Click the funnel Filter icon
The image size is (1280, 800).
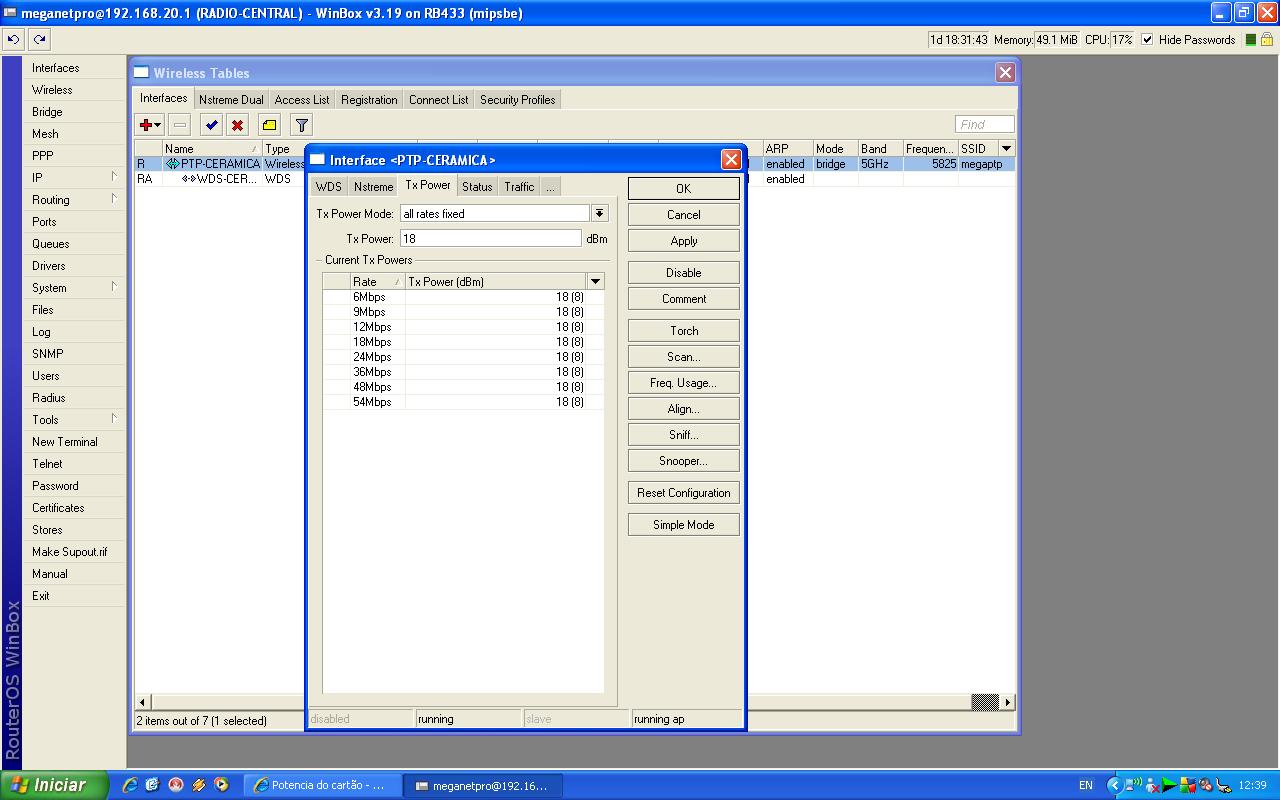(x=301, y=125)
